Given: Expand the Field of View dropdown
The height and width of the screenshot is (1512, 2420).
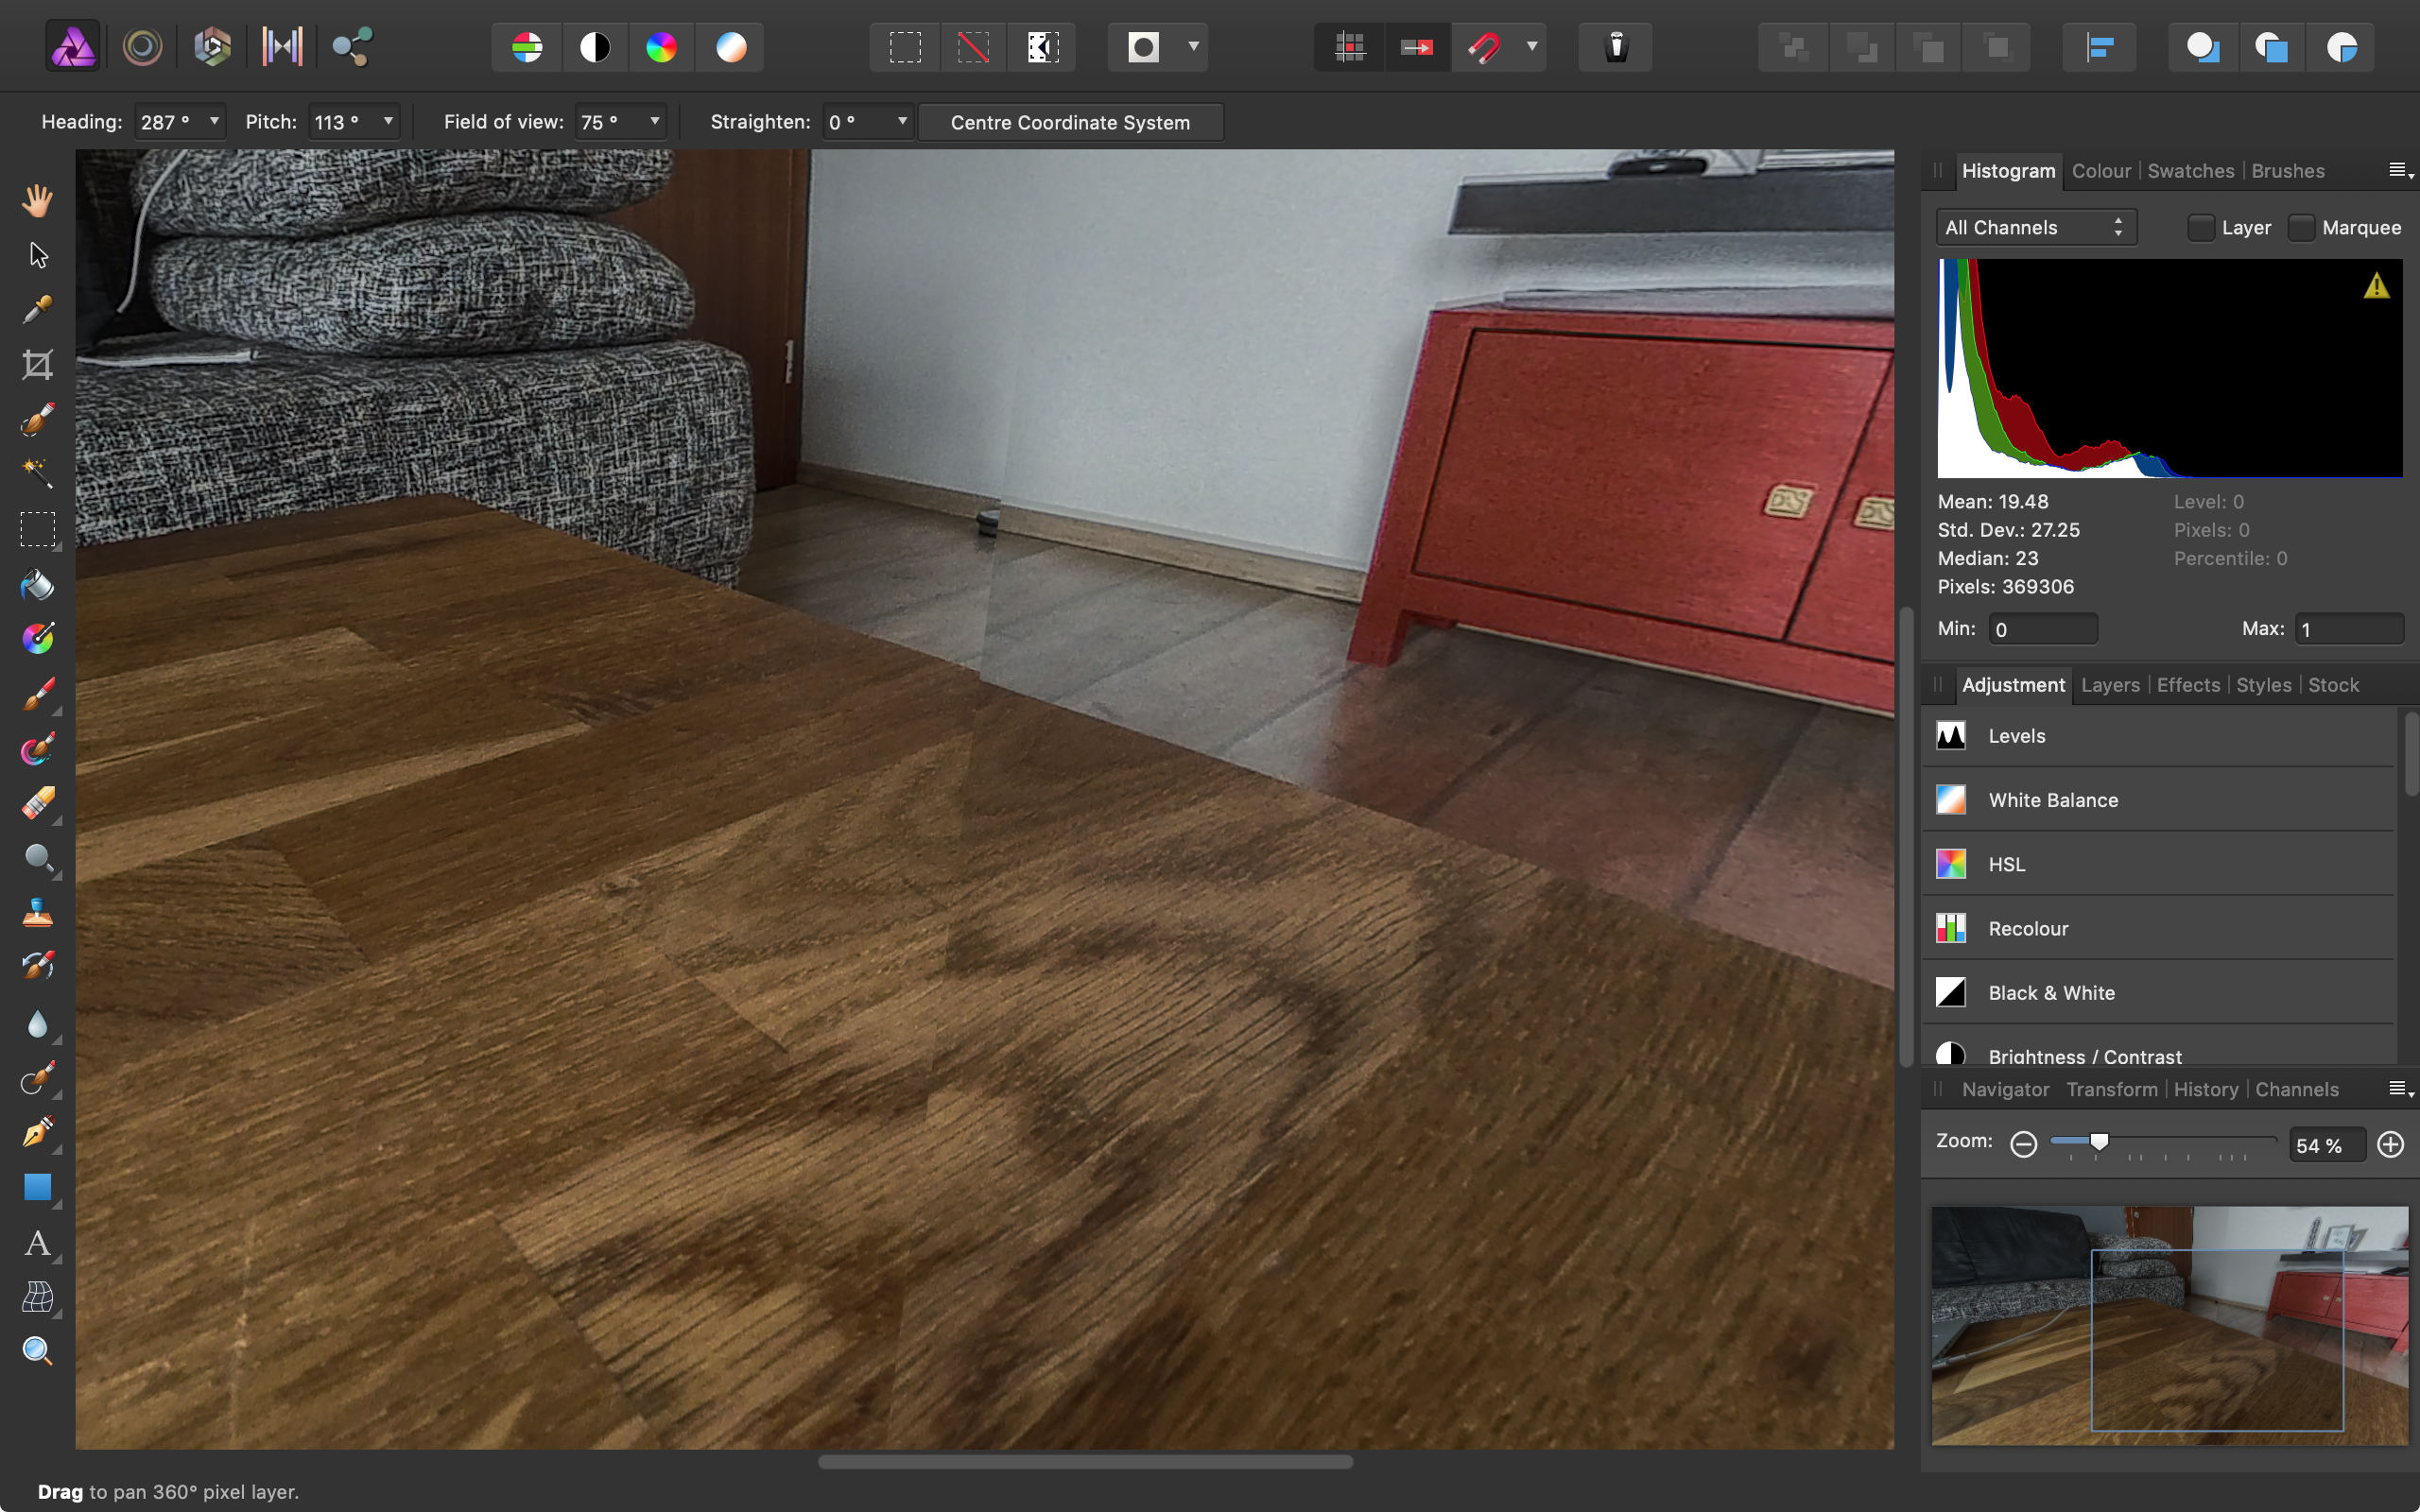Looking at the screenshot, I should click(x=655, y=122).
